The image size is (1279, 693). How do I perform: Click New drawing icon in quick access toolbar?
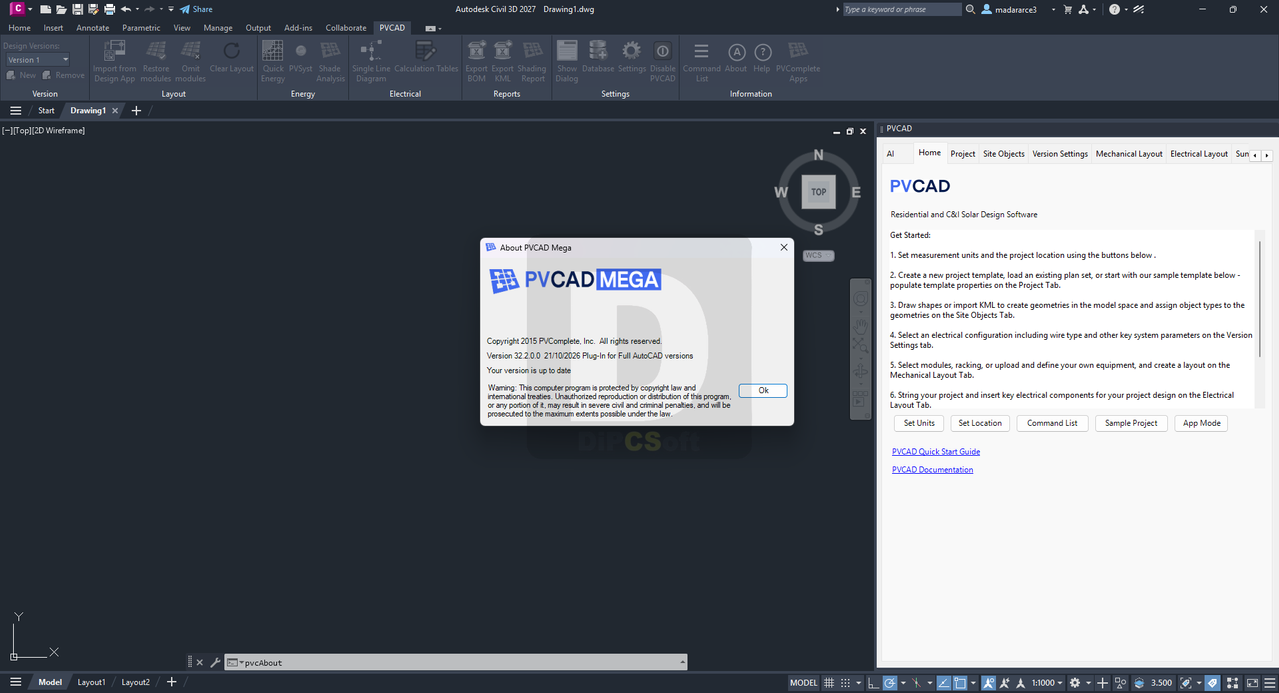[x=46, y=9]
